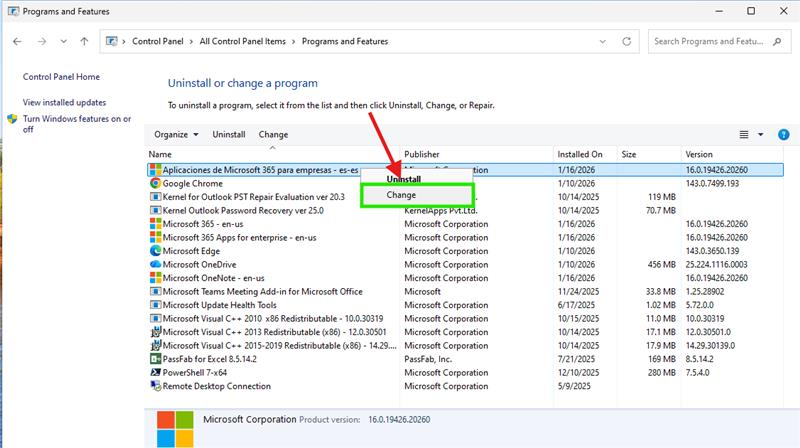Click Microsoft Teams Meeting Add-in icon
This screenshot has height=448, width=800.
(x=156, y=291)
